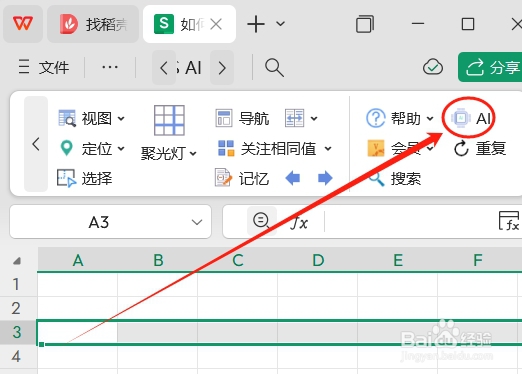Click cell D2

coord(318,308)
